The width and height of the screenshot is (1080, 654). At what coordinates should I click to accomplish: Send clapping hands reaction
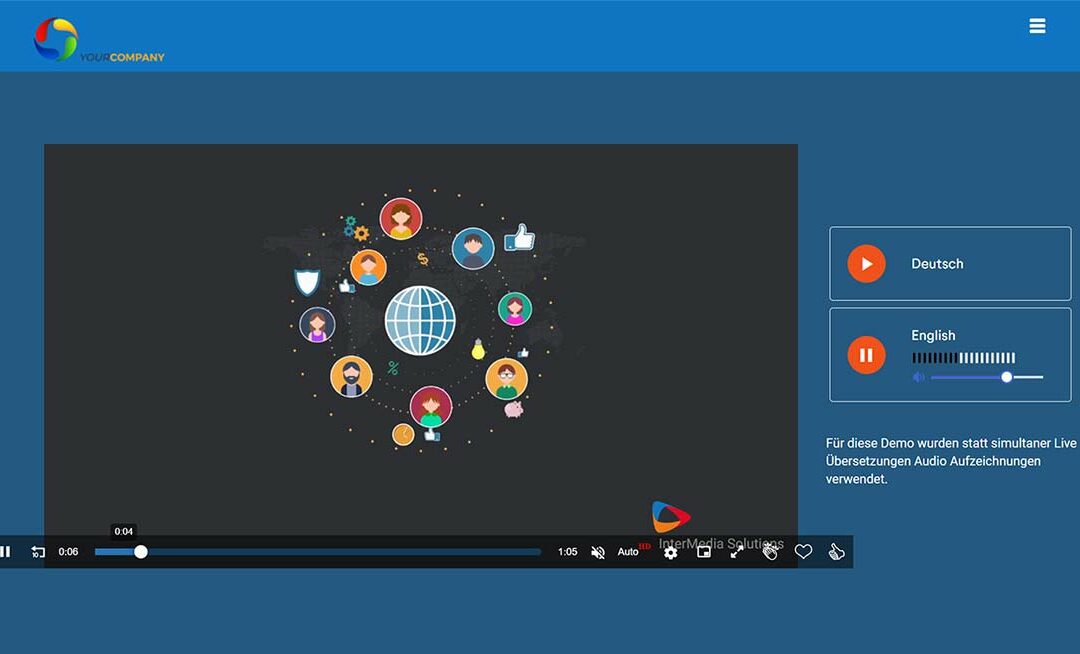770,552
